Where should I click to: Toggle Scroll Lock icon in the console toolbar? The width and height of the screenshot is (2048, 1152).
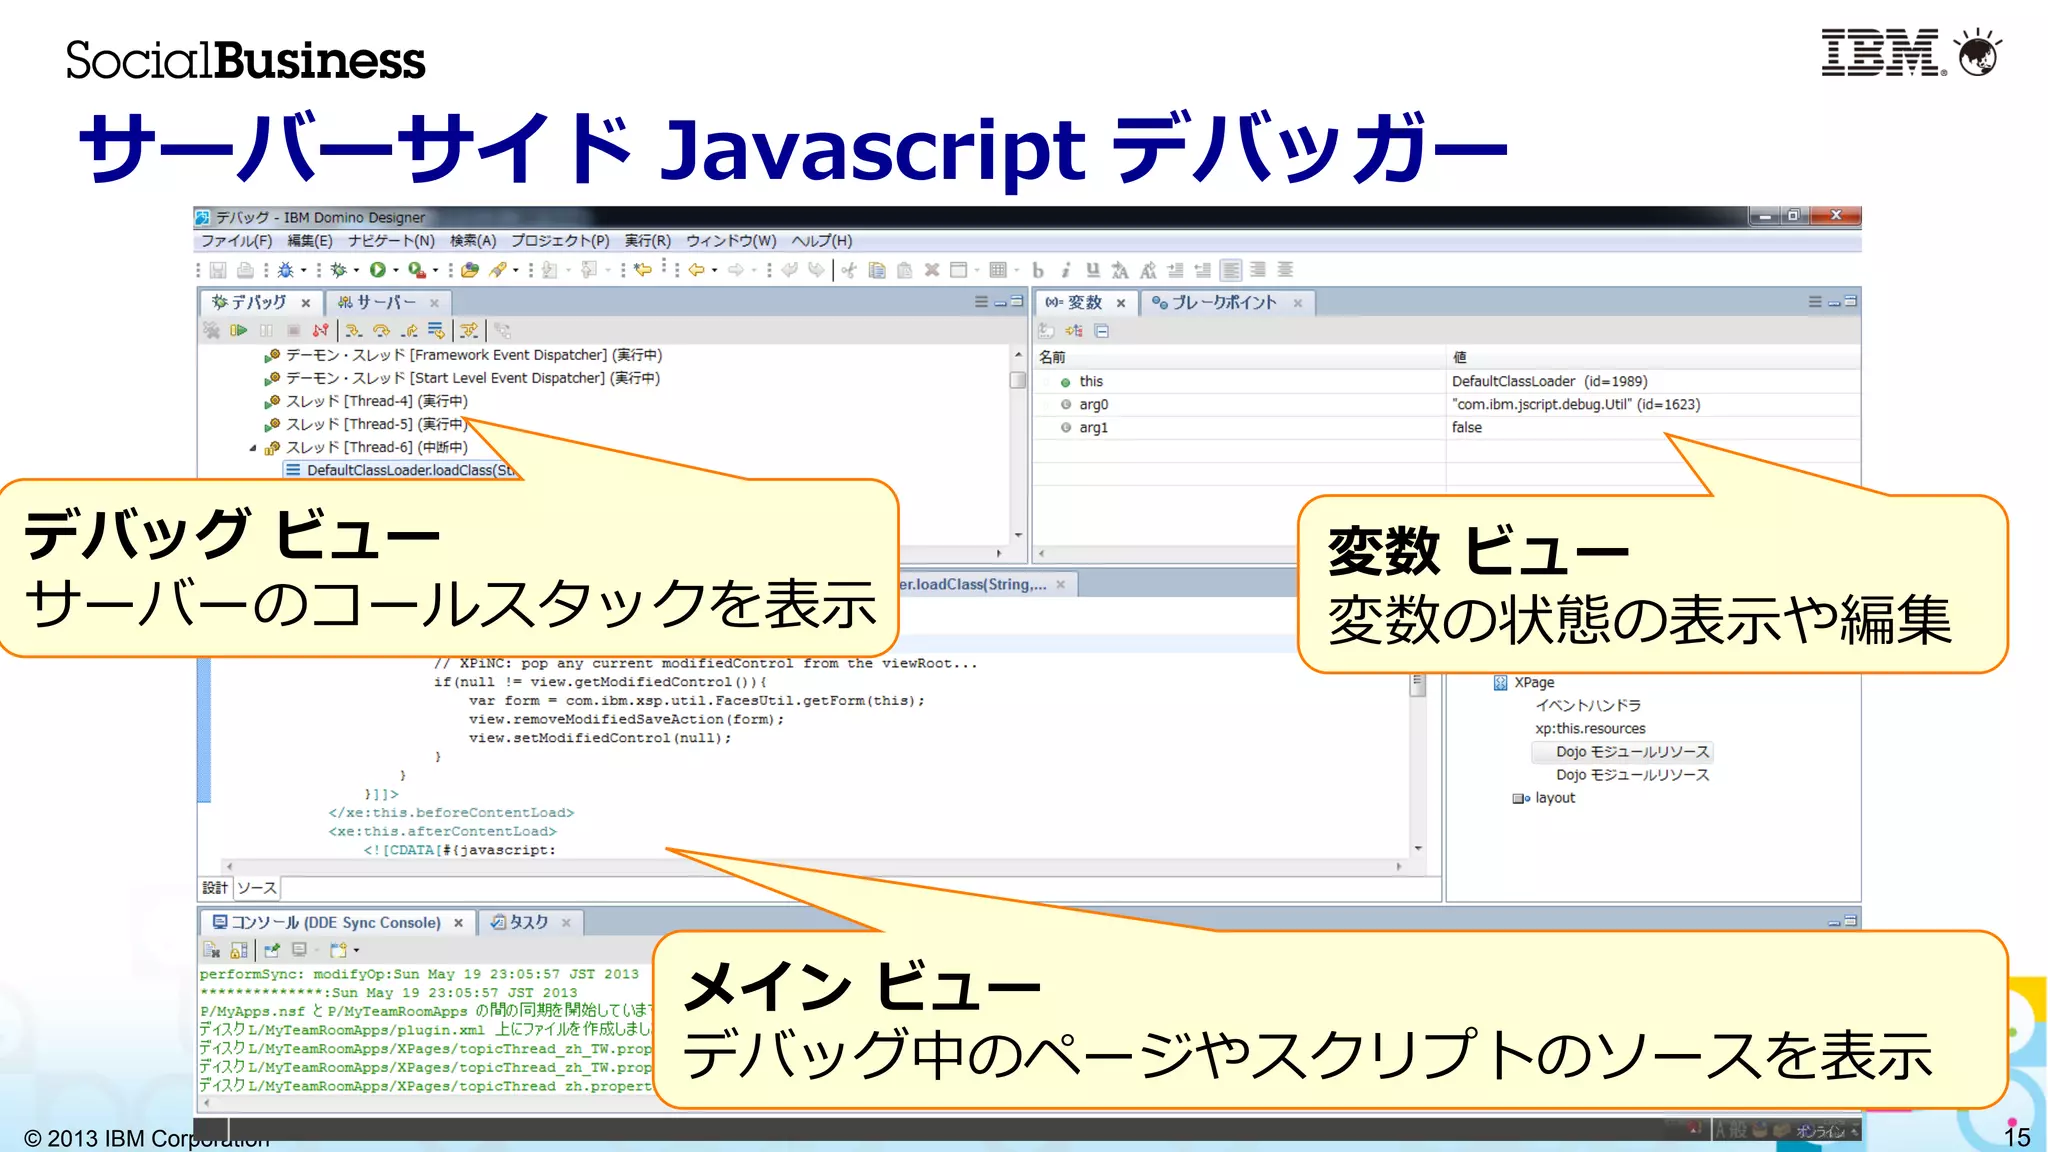tap(239, 950)
